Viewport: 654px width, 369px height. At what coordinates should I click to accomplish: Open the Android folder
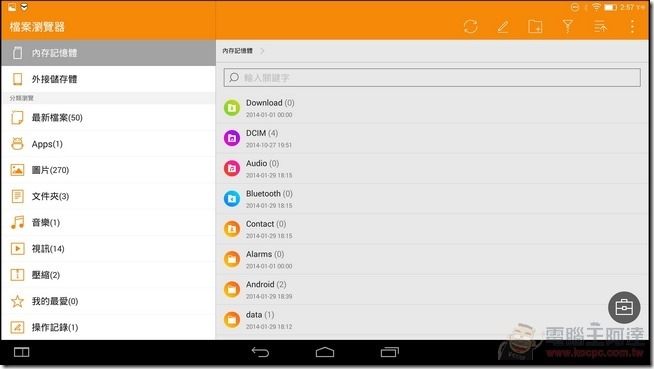coord(432,289)
